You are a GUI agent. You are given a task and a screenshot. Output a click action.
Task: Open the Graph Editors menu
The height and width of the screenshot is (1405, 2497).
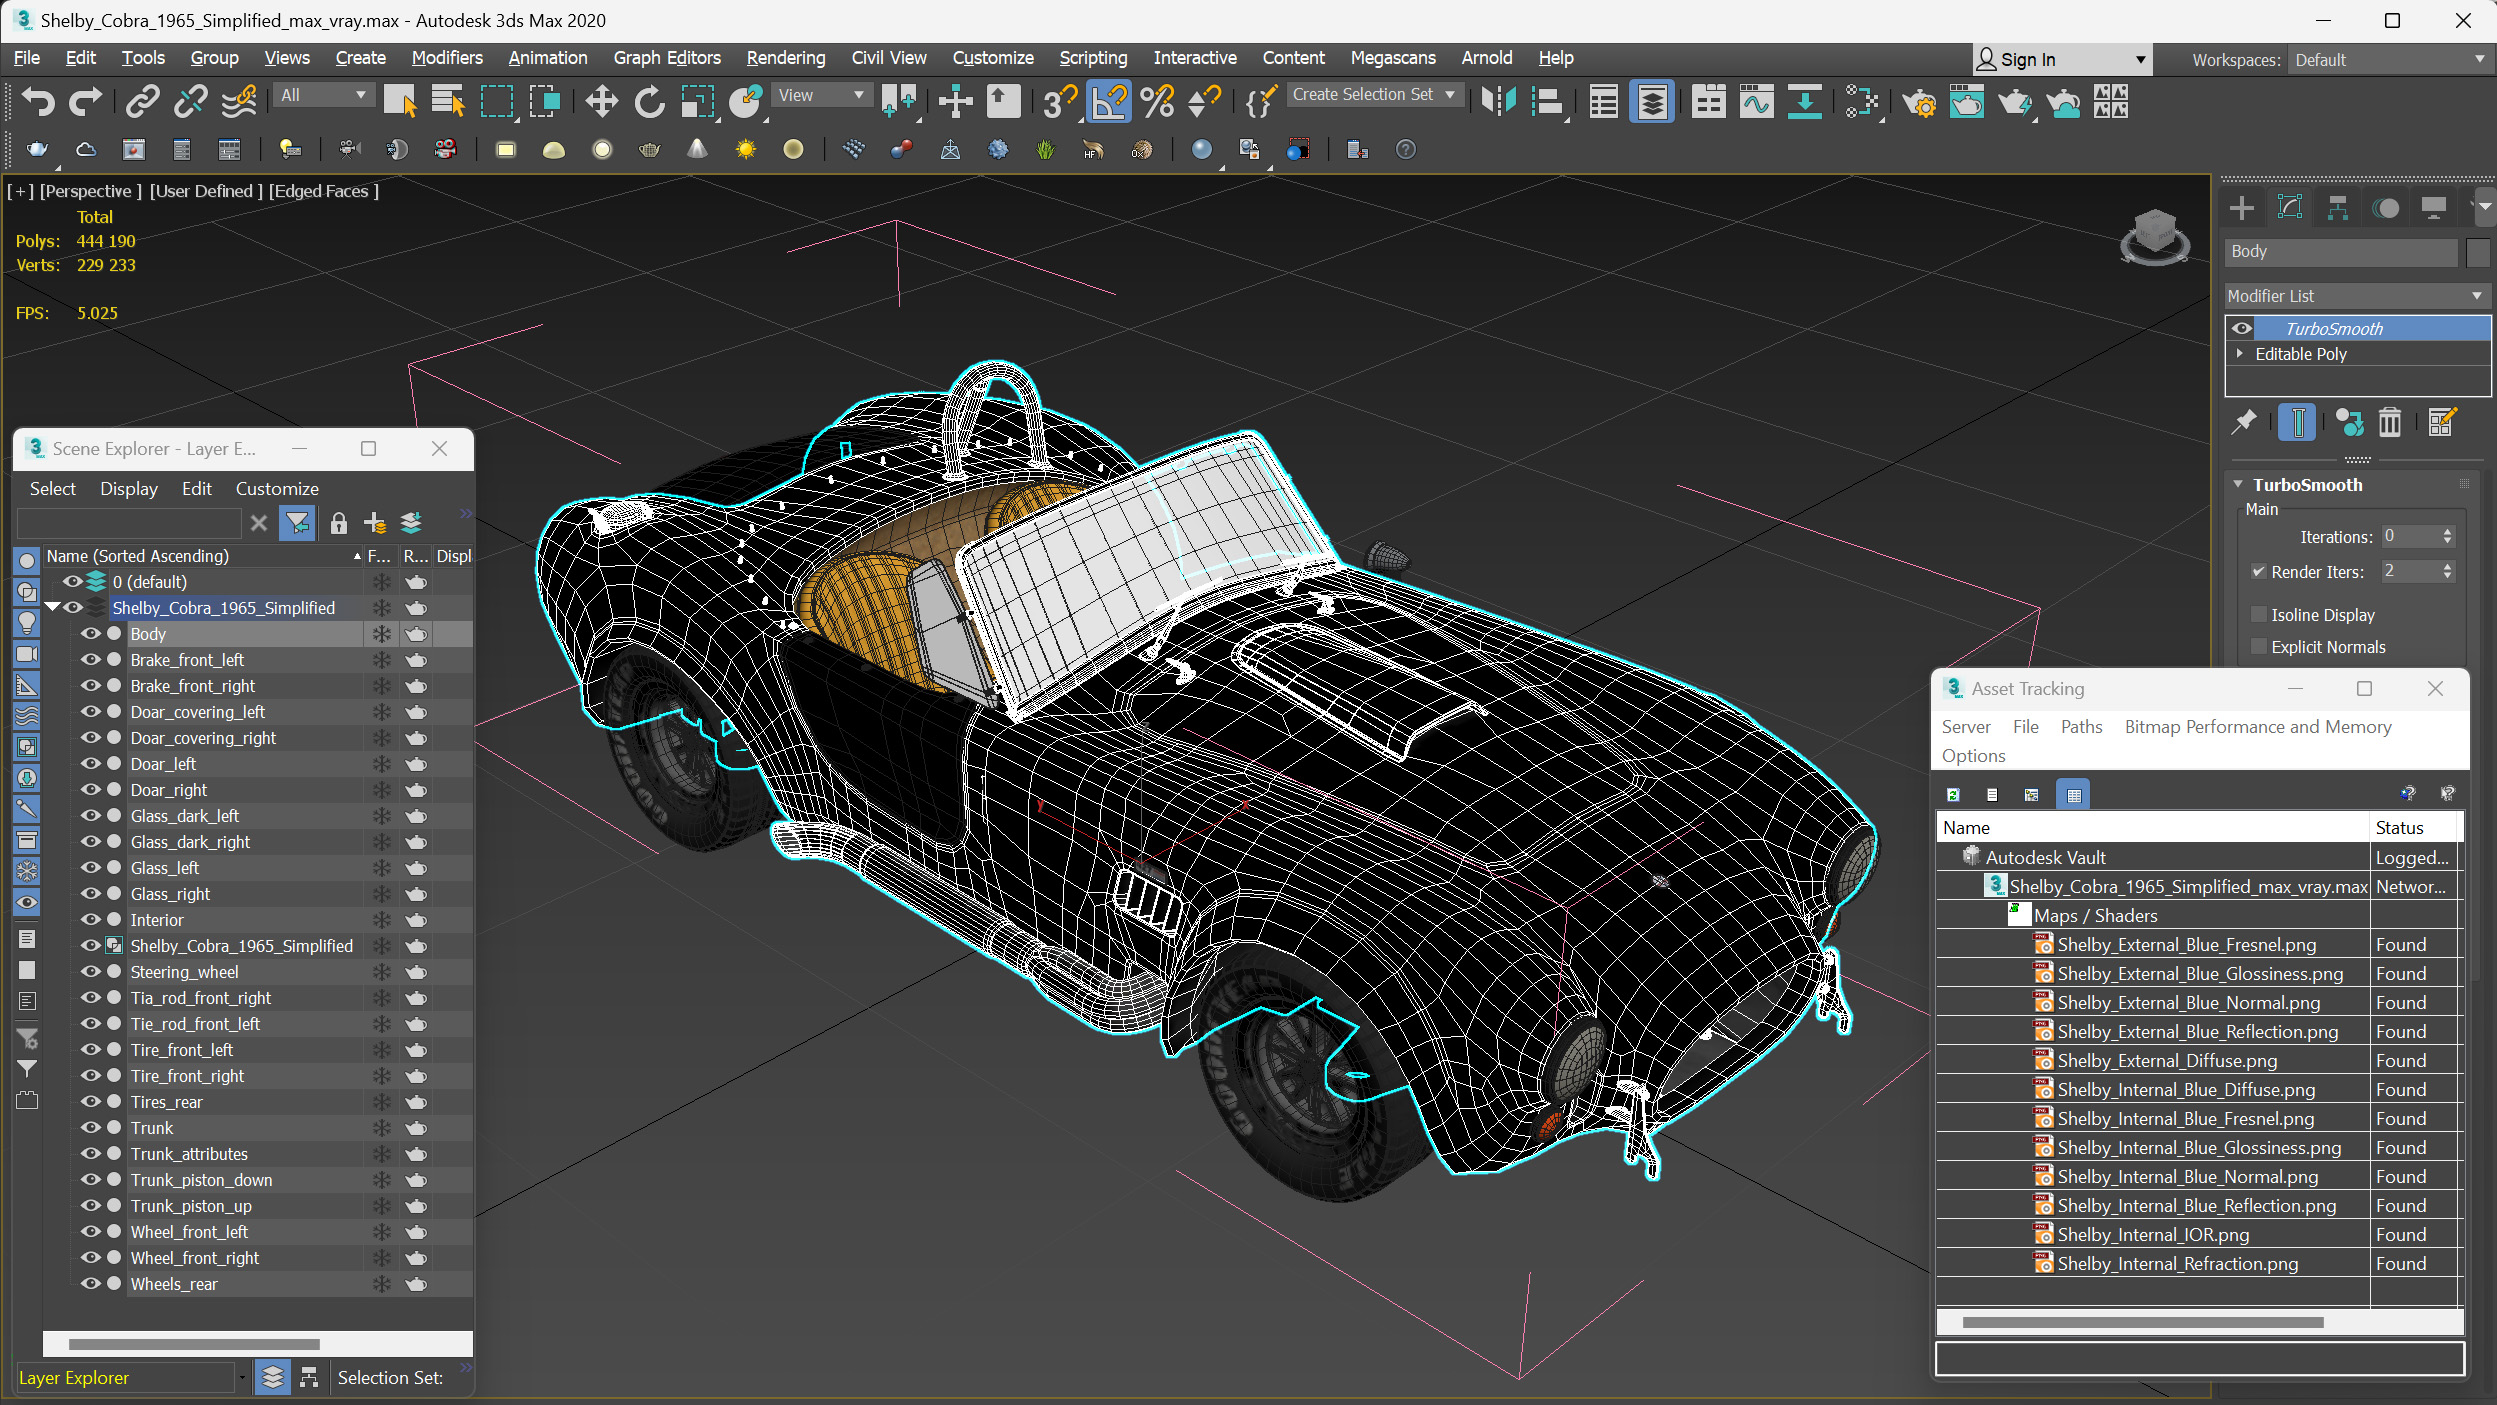pyautogui.click(x=666, y=58)
